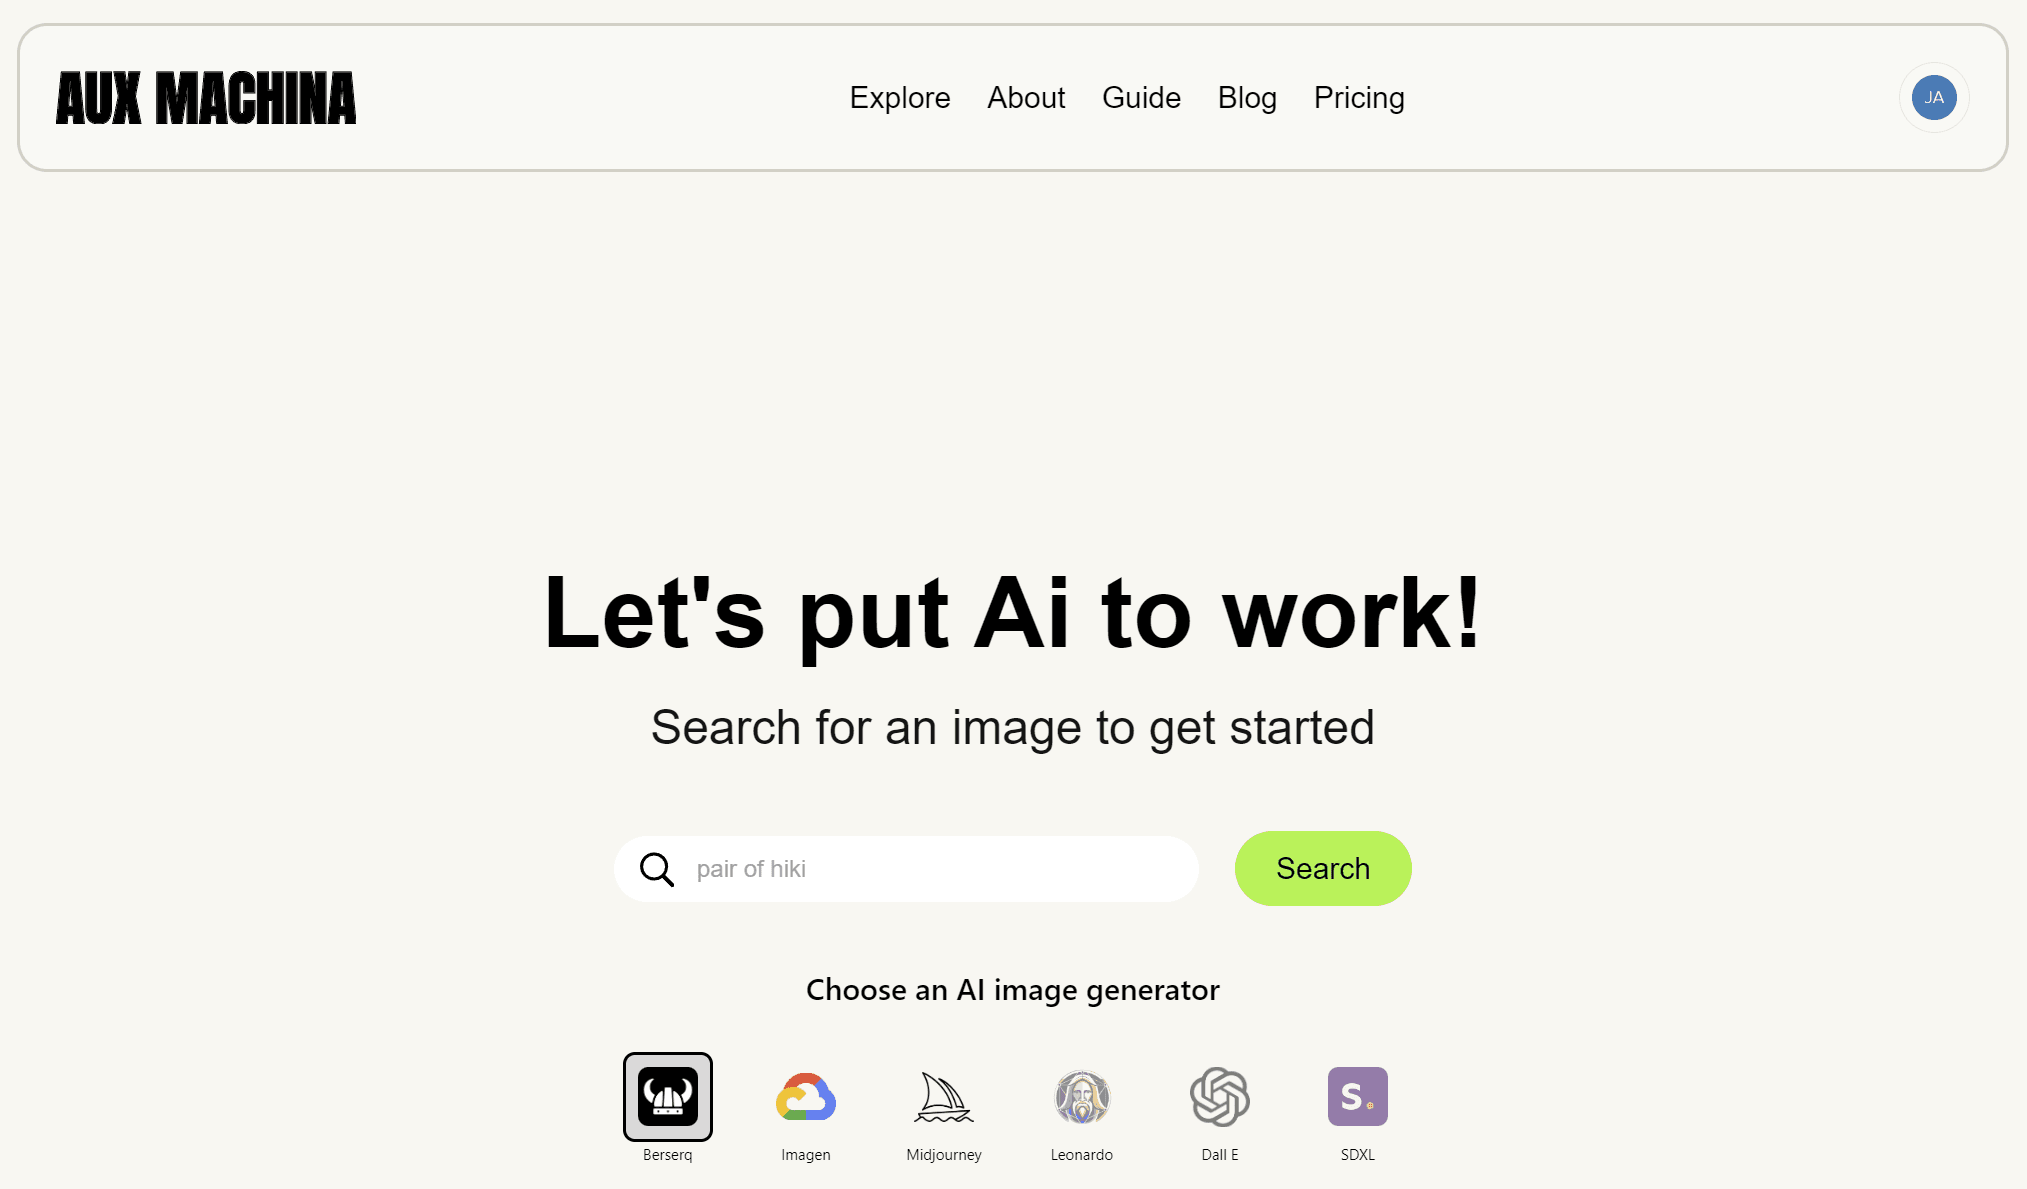Choose the Imagen generator icon
The image size is (2027, 1189).
(x=805, y=1096)
